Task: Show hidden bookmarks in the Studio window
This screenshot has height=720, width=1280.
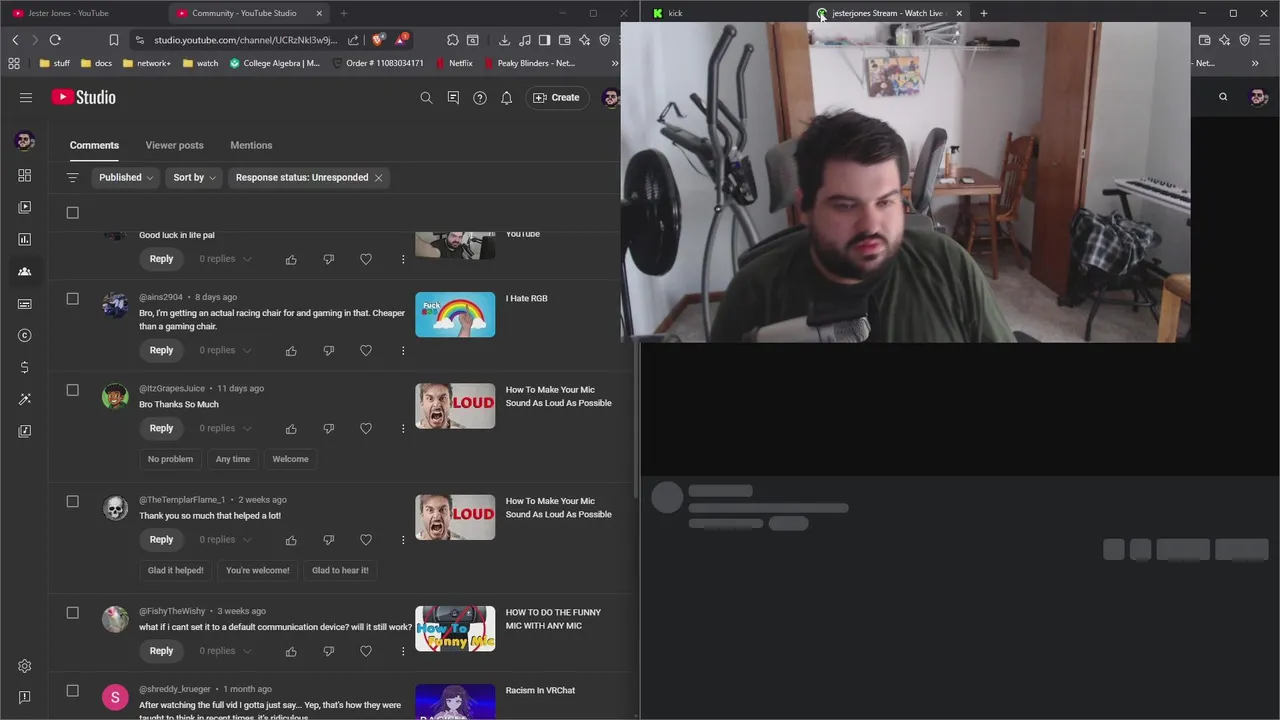Action: click(x=614, y=63)
